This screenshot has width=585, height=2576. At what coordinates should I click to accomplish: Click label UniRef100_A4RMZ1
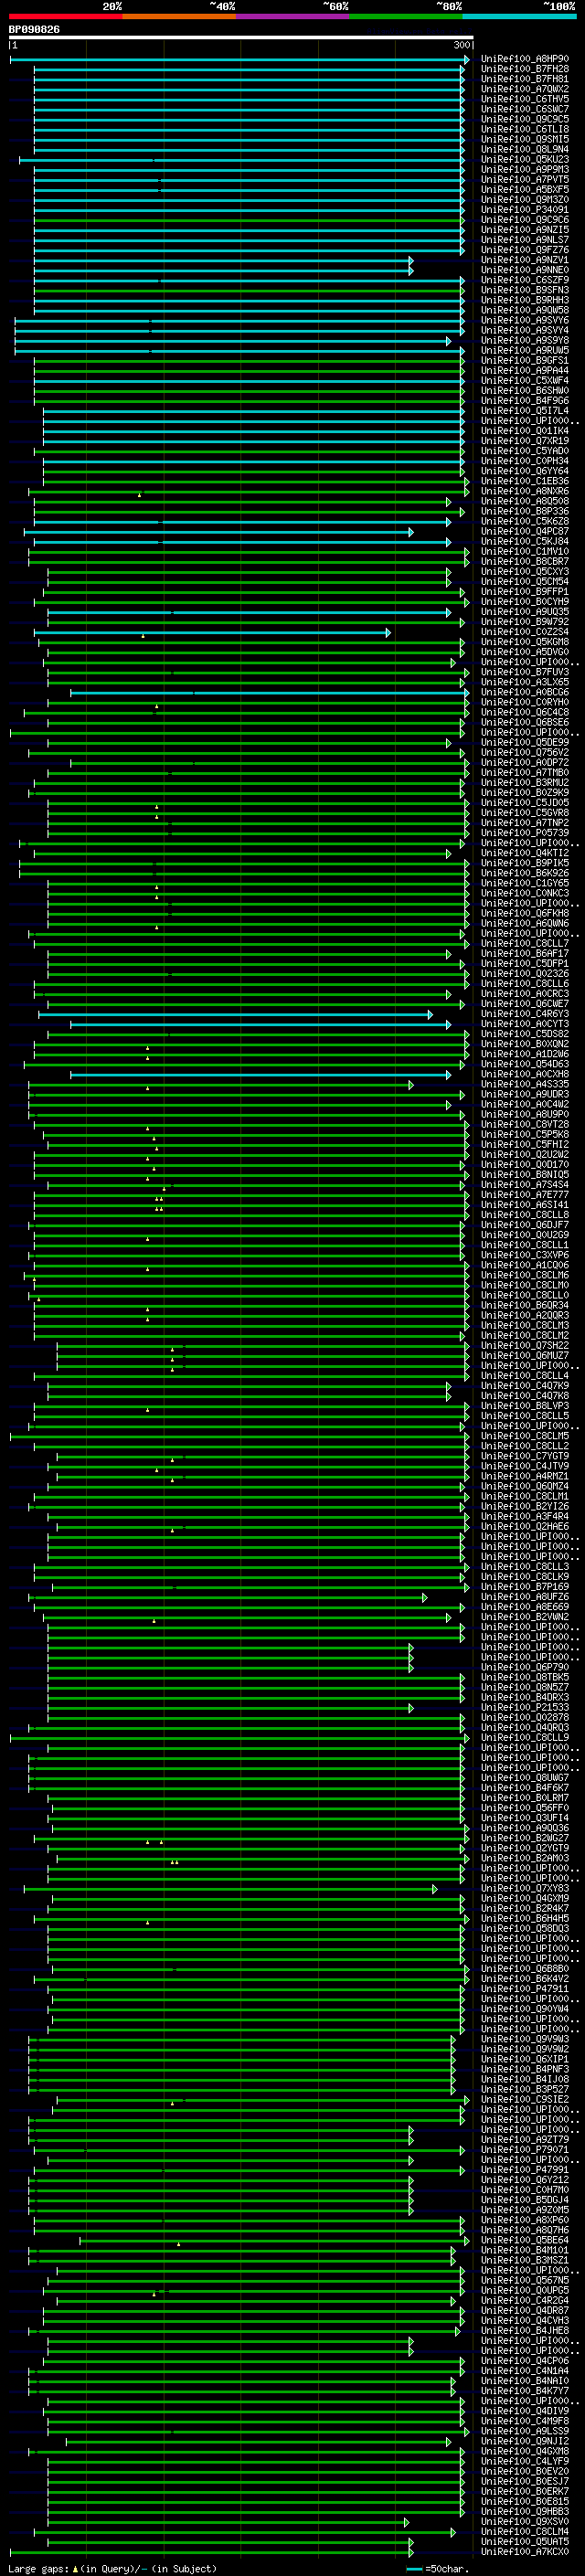pyautogui.click(x=525, y=1476)
